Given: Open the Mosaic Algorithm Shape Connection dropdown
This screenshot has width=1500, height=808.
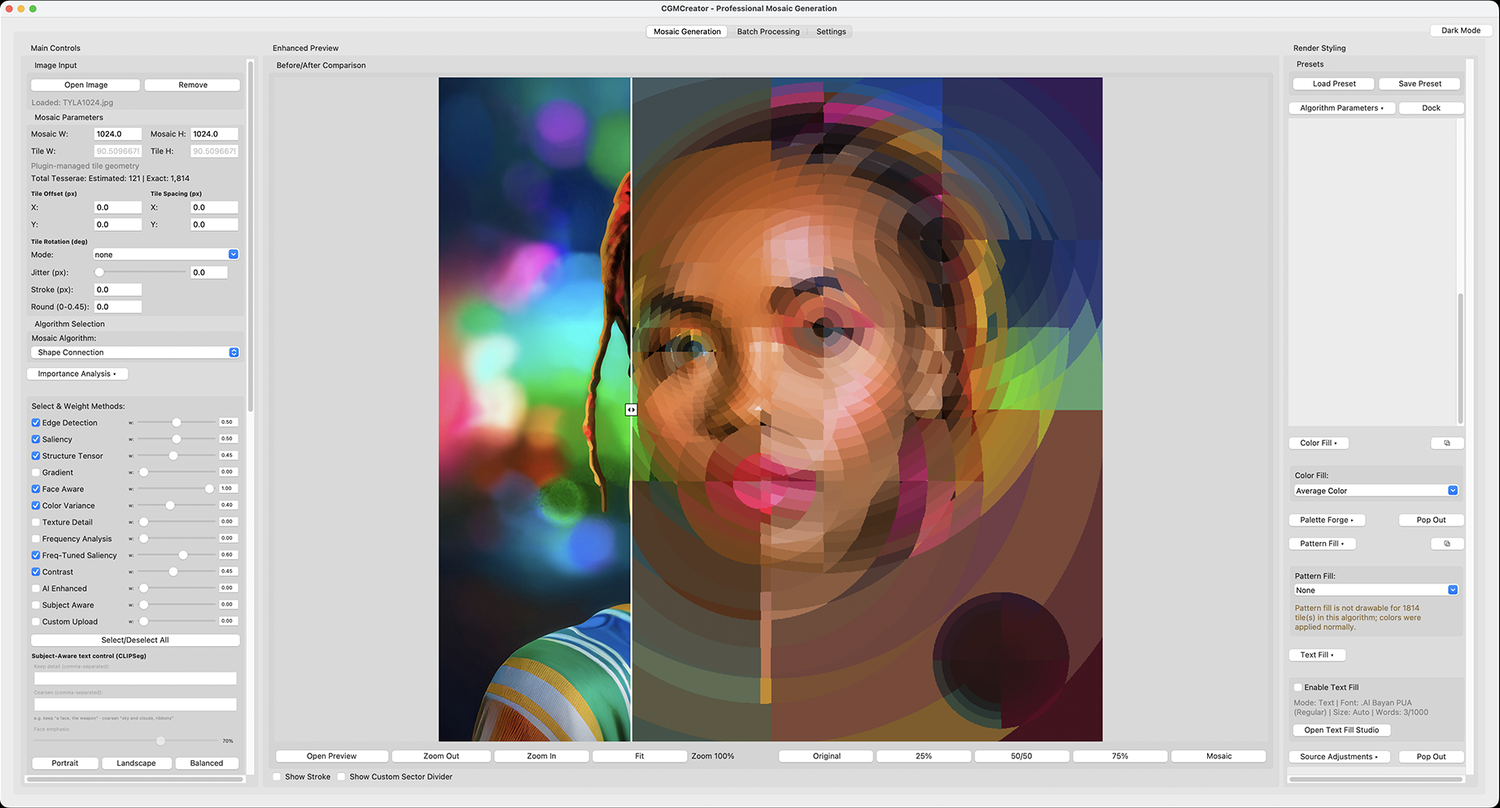Looking at the screenshot, I should coord(135,353).
